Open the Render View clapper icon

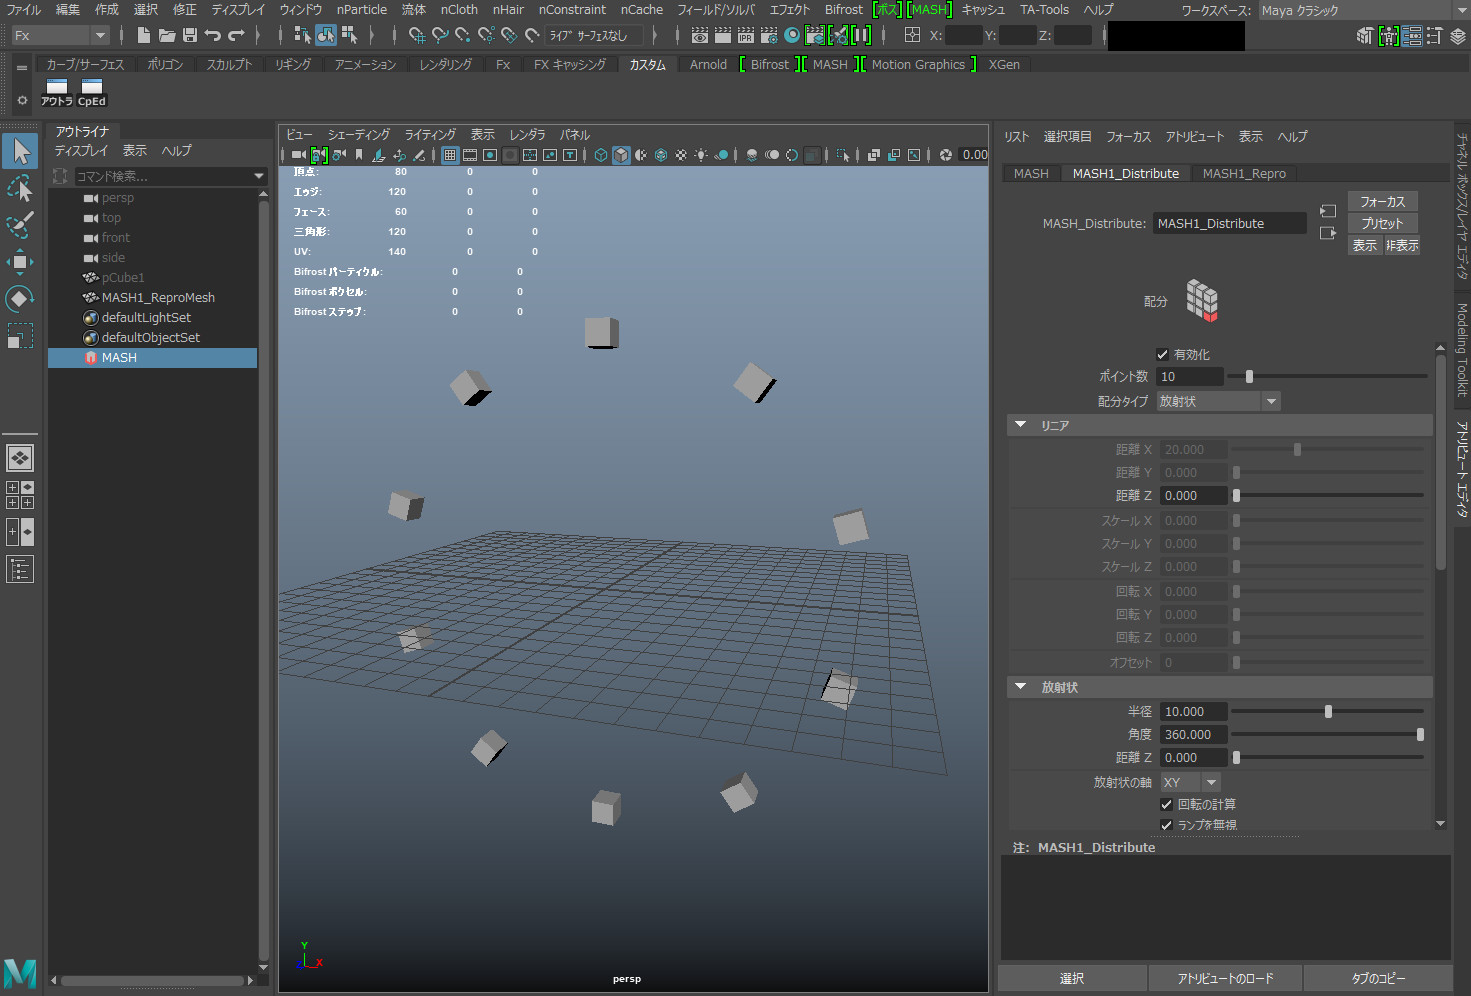coord(700,35)
